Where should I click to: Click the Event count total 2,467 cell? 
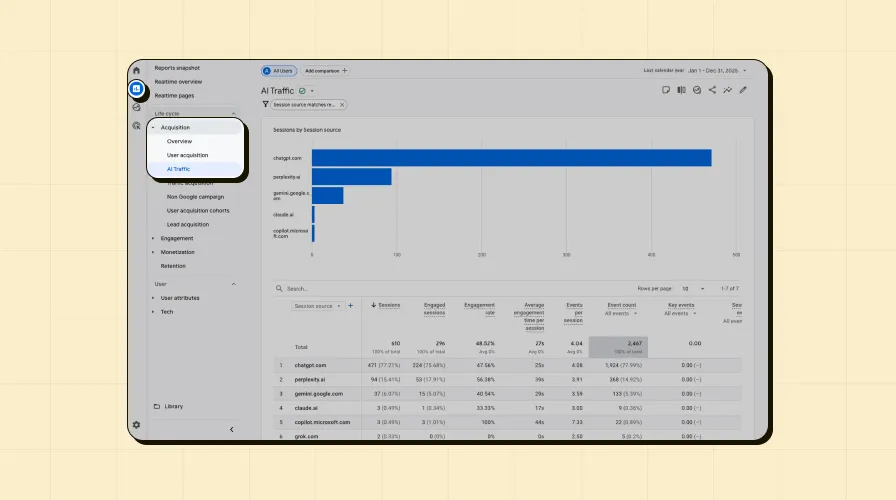618,347
